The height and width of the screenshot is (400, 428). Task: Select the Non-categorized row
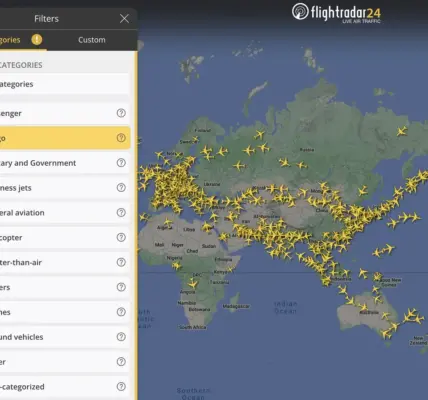click(65, 387)
